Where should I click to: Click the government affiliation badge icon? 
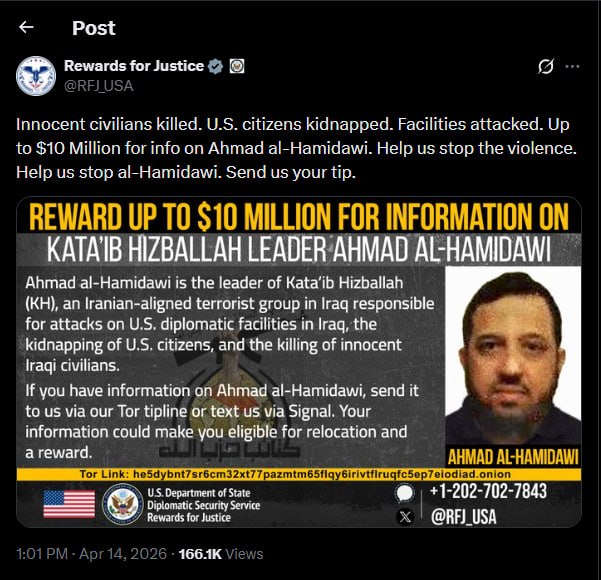click(237, 66)
